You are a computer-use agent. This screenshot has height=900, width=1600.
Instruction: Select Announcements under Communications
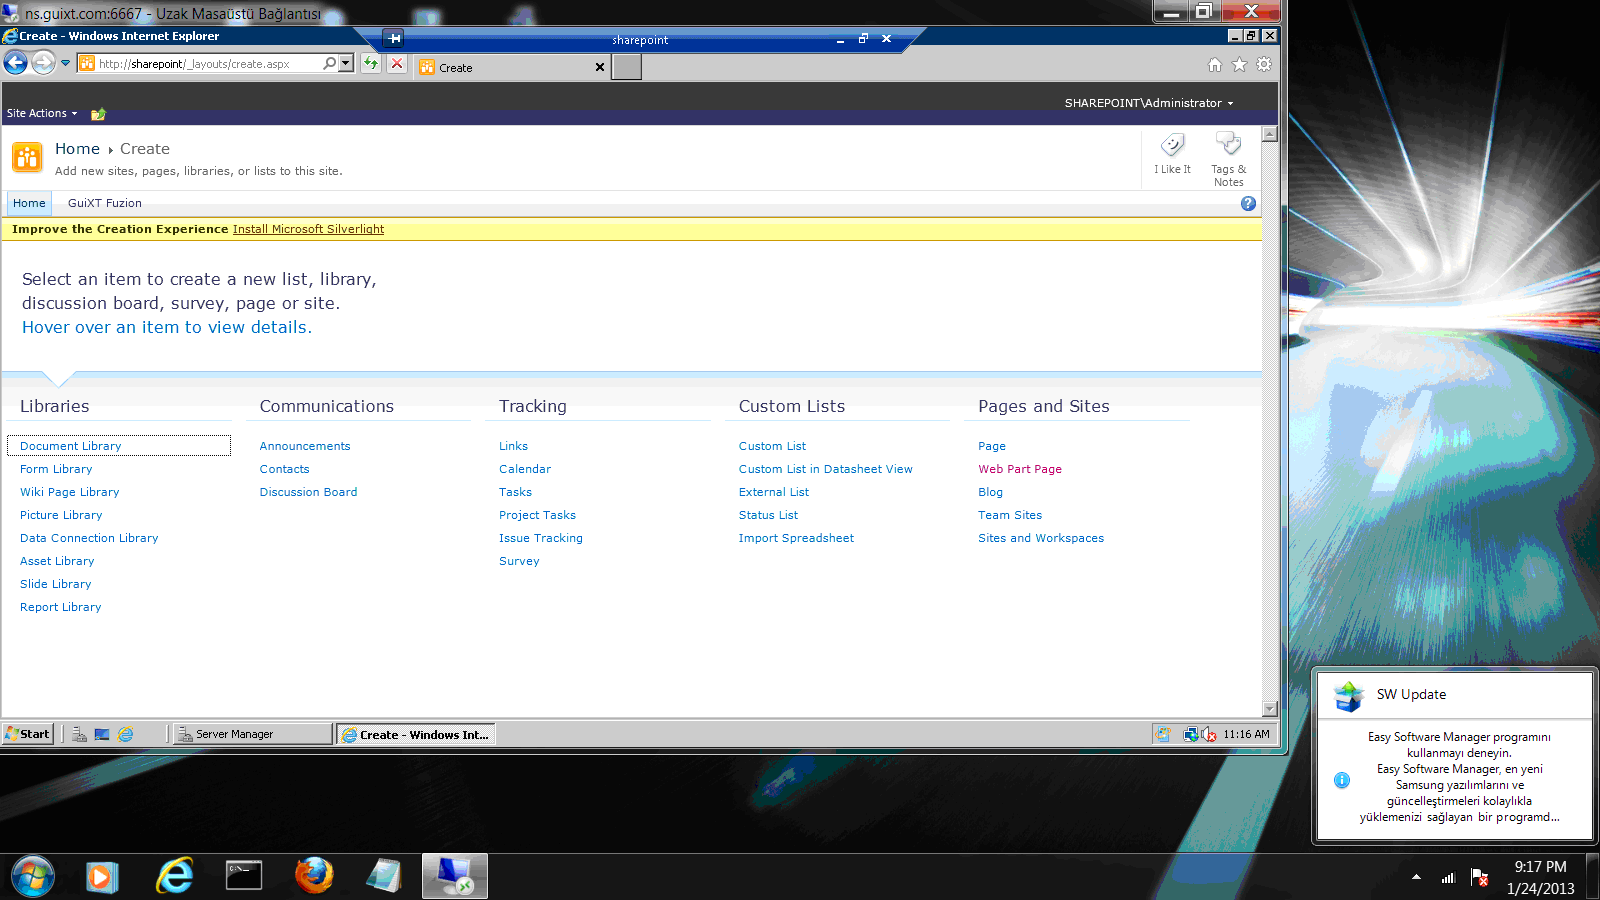click(305, 446)
